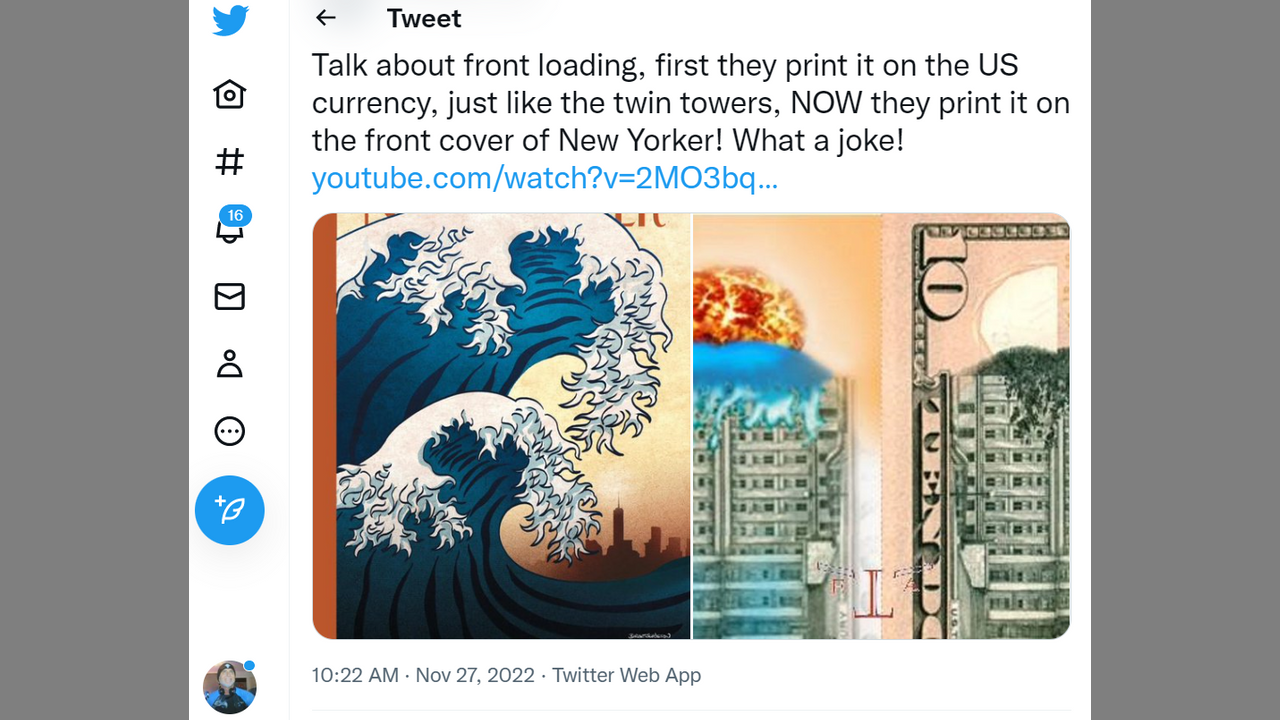Viewport: 1280px width, 720px height.
Task: Open the youtube.com/watch link
Action: tap(545, 178)
